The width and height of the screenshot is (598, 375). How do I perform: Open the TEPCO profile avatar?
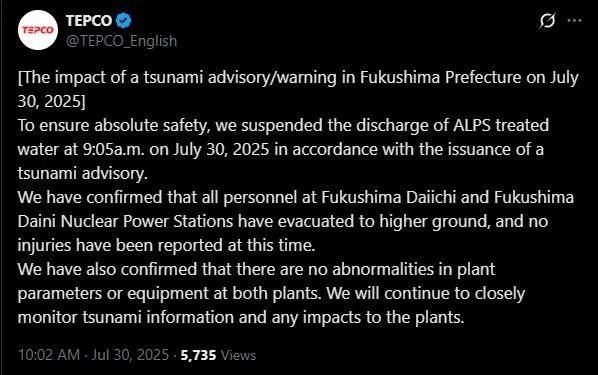38,30
